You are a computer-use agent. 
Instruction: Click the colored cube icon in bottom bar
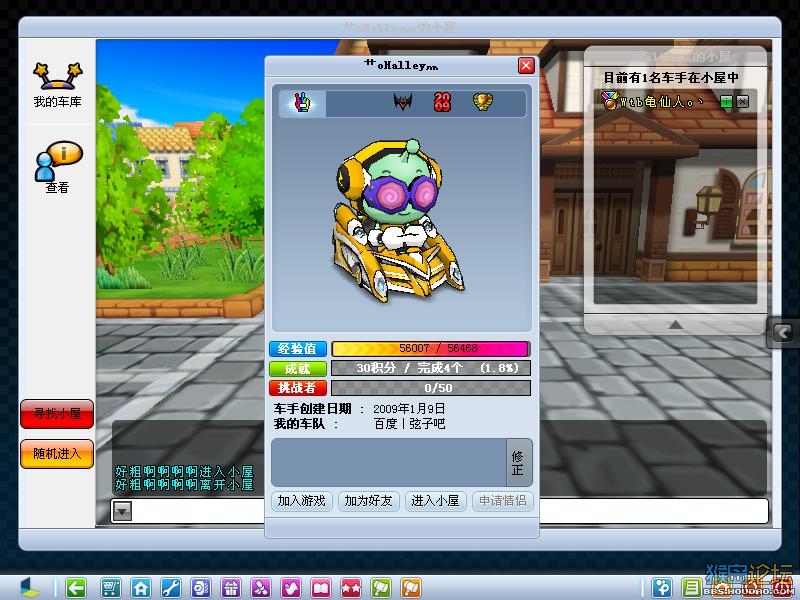(30, 588)
